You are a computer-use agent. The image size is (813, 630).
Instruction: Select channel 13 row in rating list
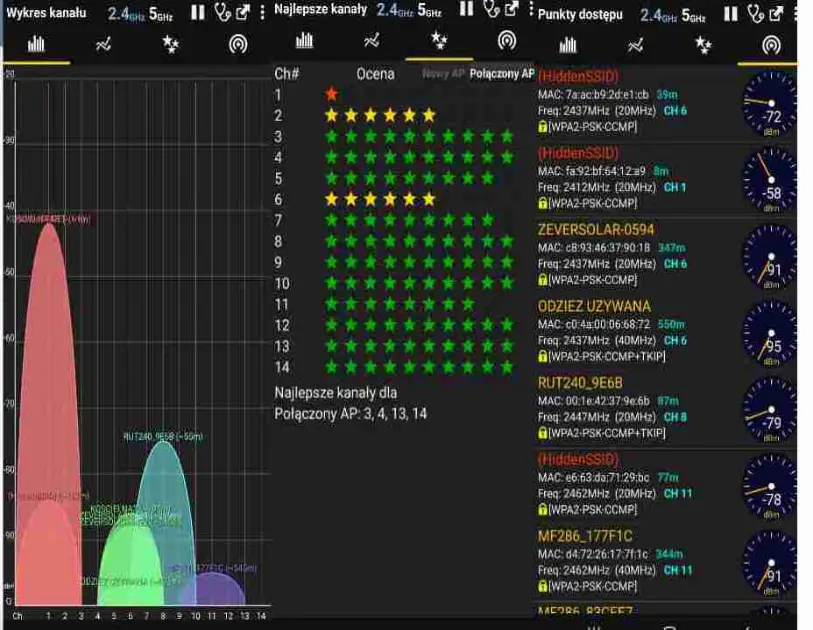coord(400,345)
